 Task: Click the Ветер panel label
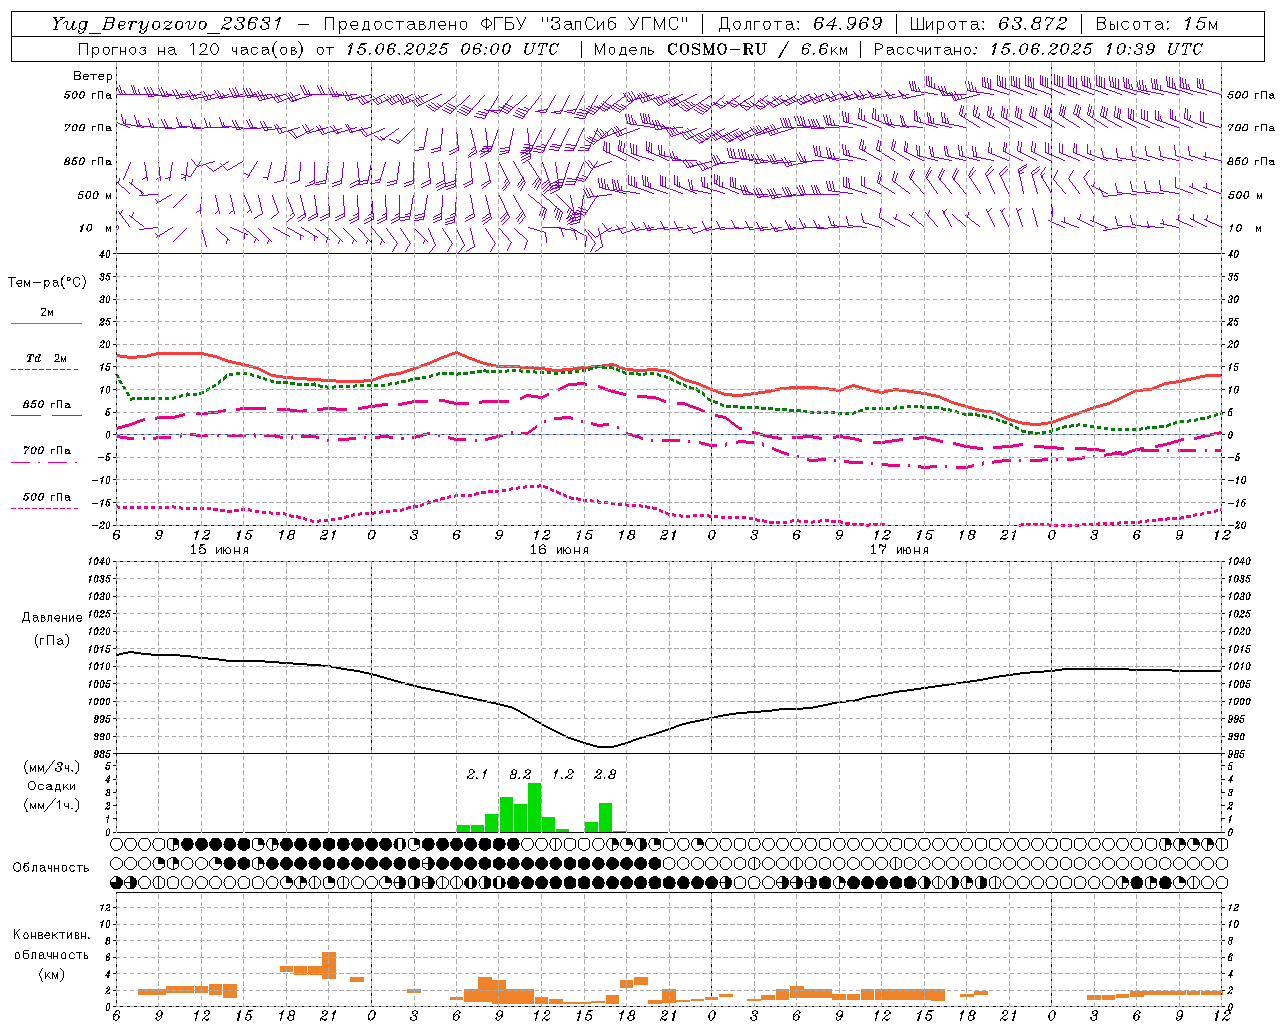point(92,76)
